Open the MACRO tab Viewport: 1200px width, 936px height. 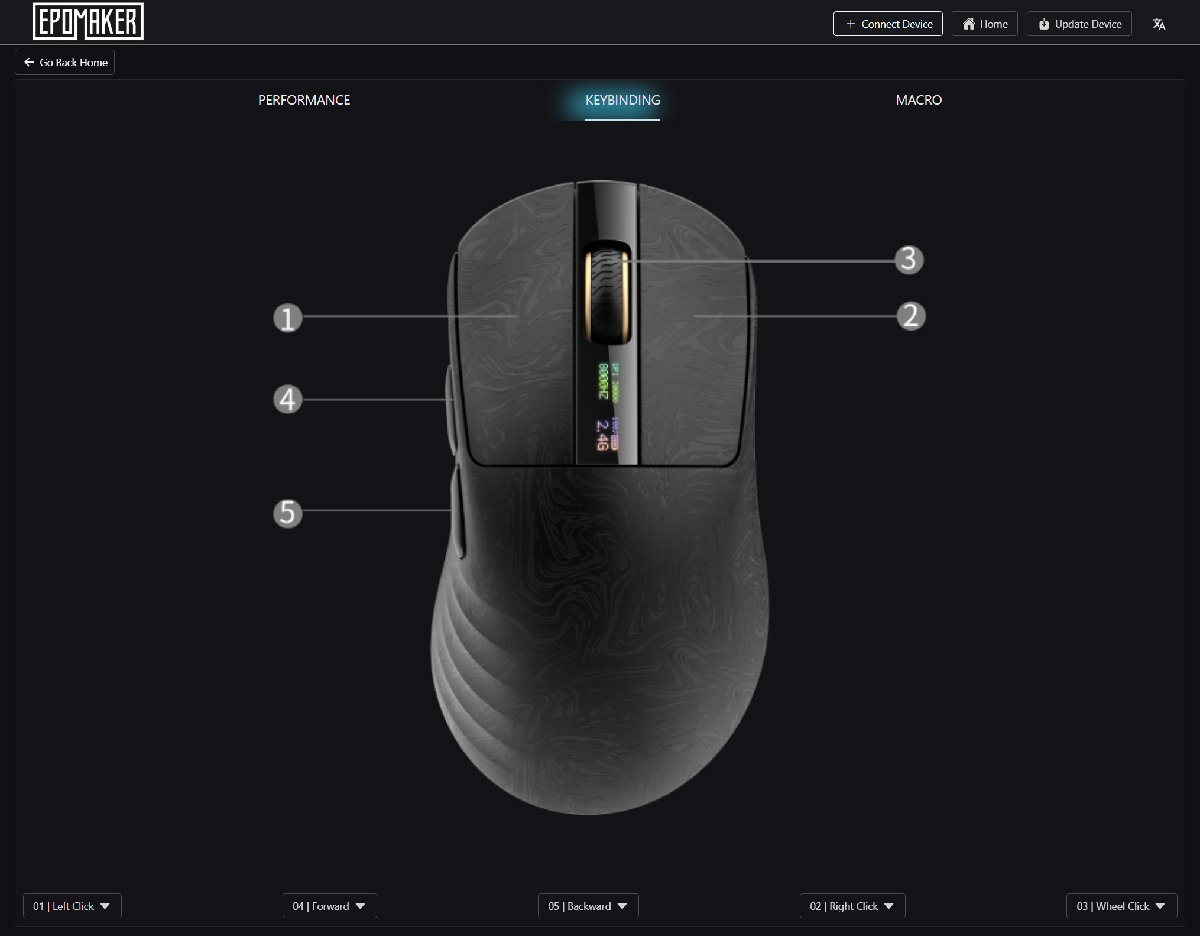tap(919, 100)
